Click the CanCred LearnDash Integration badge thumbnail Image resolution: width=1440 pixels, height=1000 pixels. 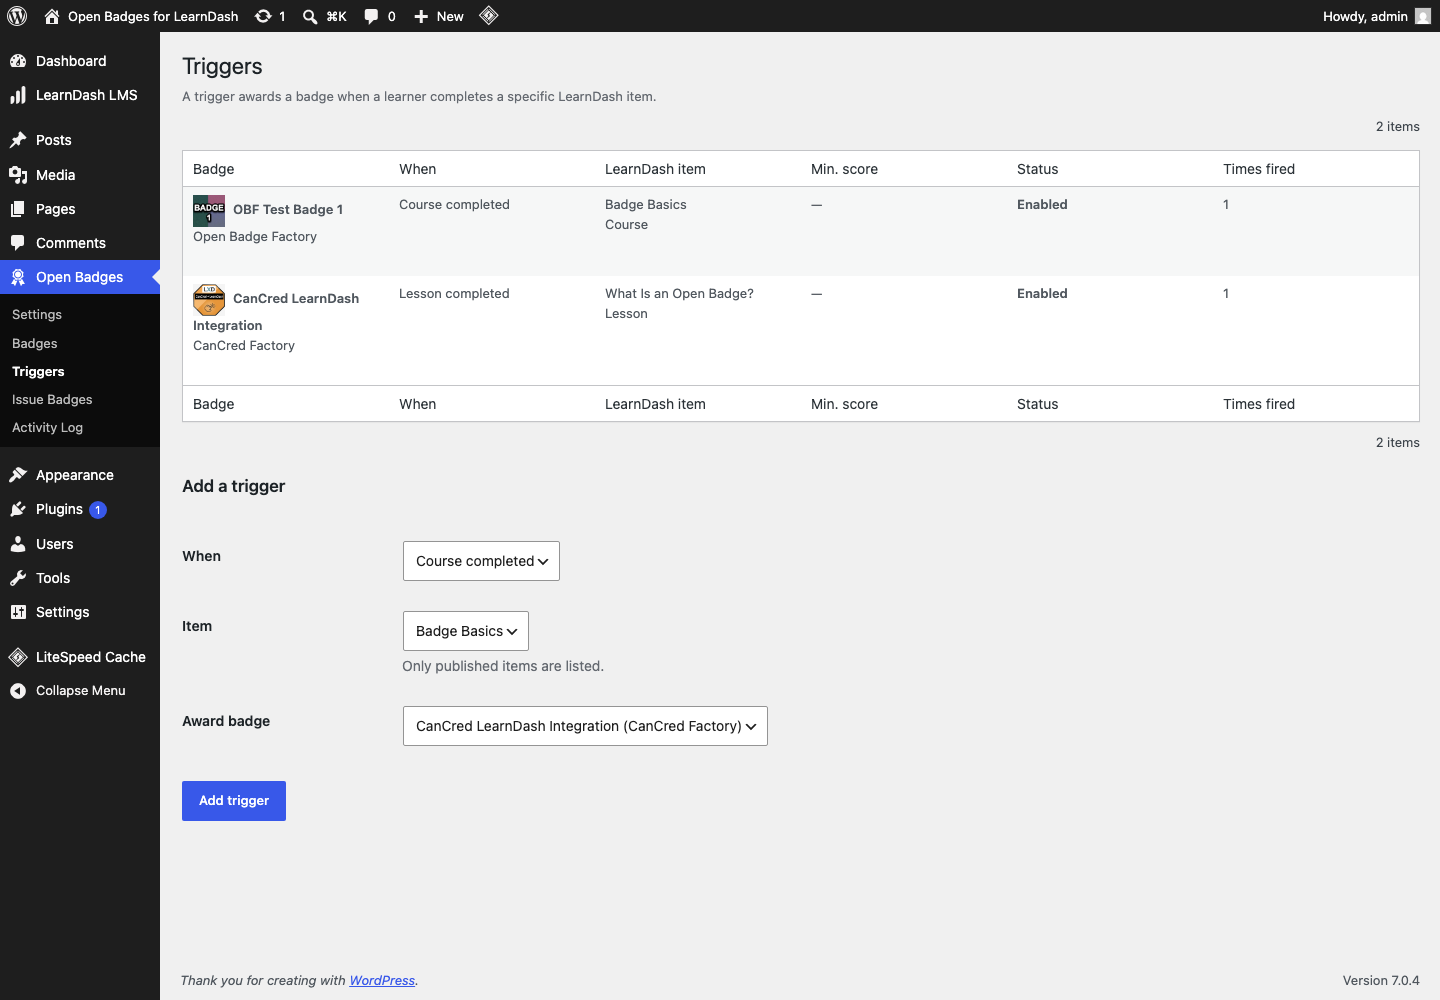tap(209, 300)
